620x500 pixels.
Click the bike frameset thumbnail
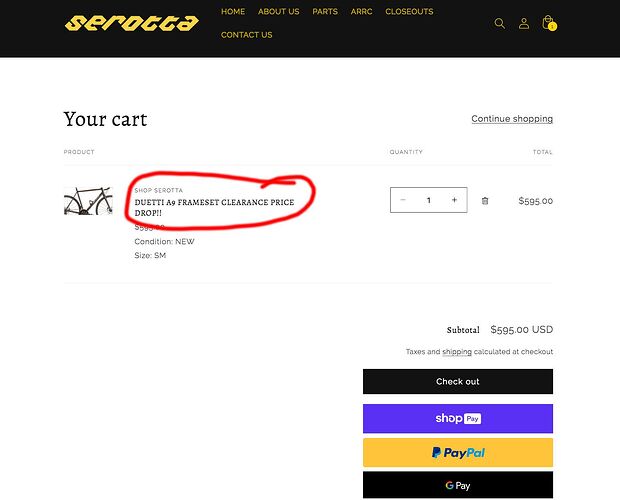pos(88,200)
